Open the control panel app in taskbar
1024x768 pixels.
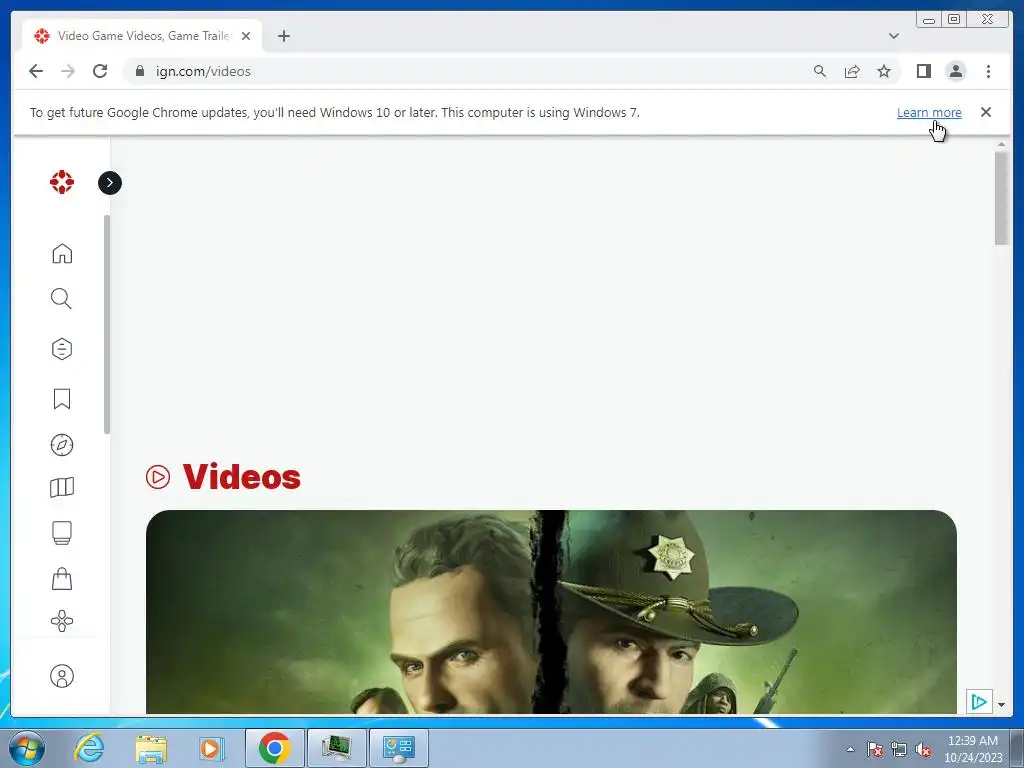(399, 748)
